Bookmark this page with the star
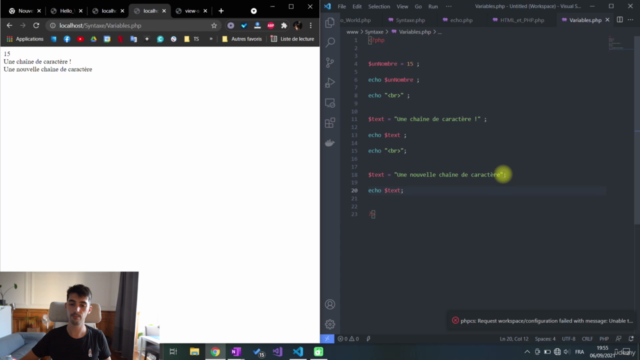Image resolution: width=640 pixels, height=360 pixels. pos(214,25)
